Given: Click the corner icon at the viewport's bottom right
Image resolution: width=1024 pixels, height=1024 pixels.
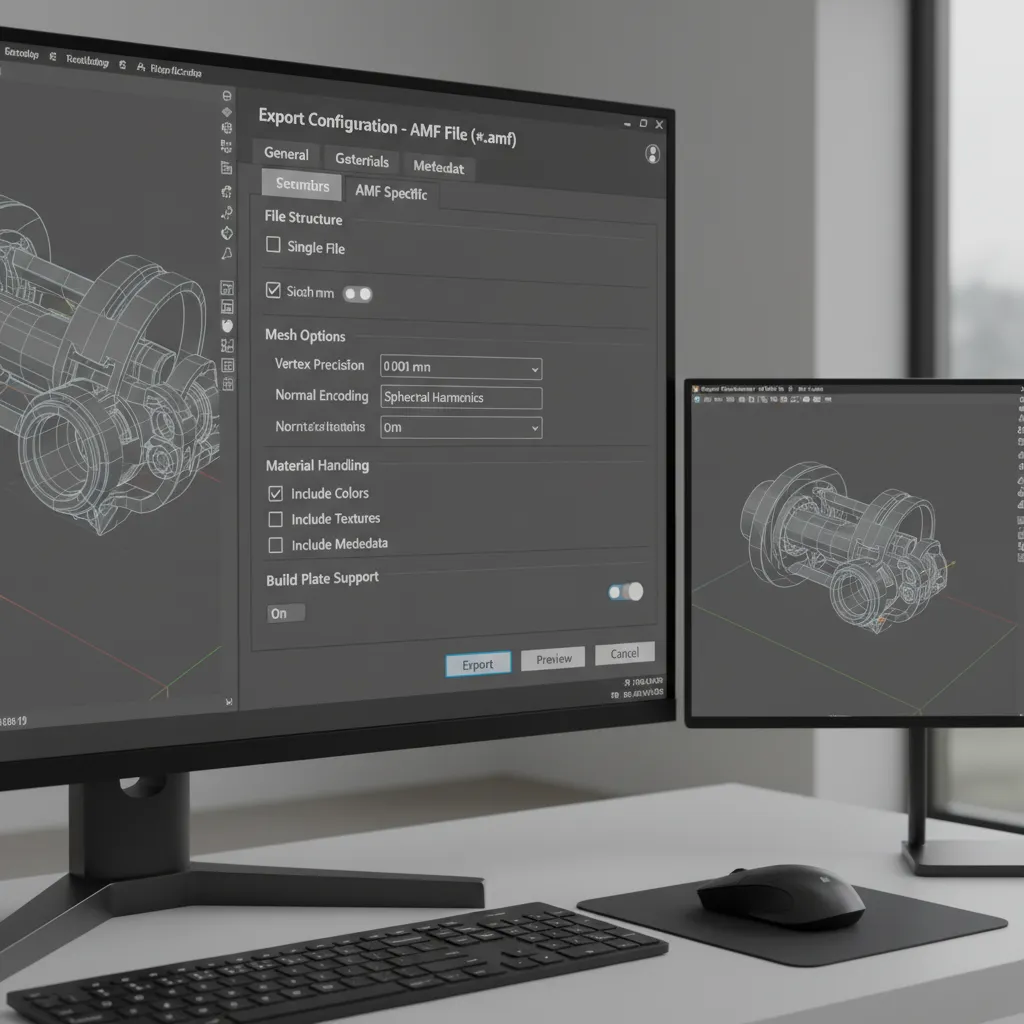Looking at the screenshot, I should 229,702.
